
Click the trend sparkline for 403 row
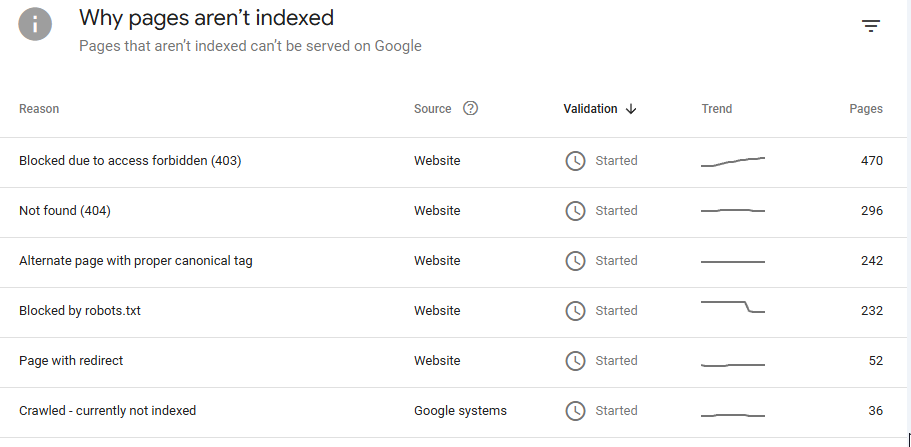[733, 161]
